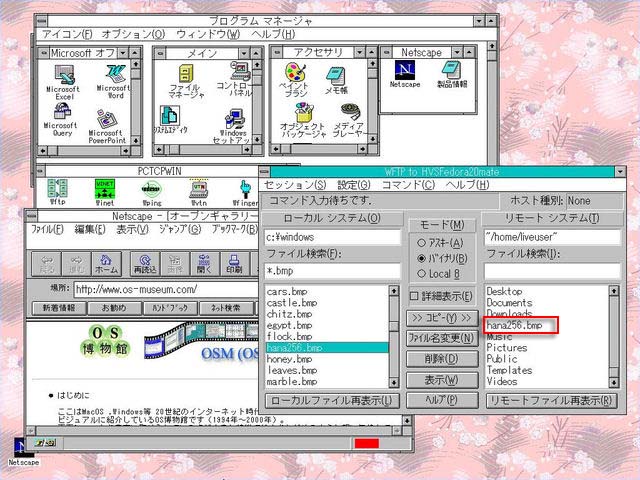Select the アスキー(A) transfer mode
This screenshot has width=640, height=480.
pos(440,243)
